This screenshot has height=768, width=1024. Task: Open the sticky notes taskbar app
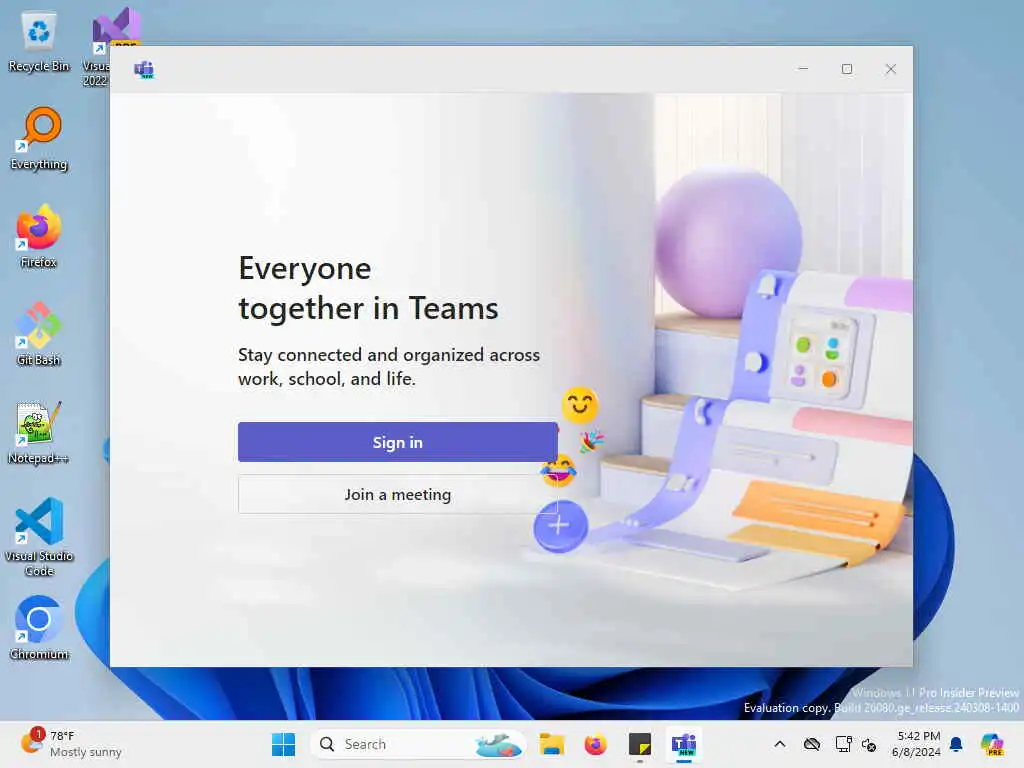639,744
